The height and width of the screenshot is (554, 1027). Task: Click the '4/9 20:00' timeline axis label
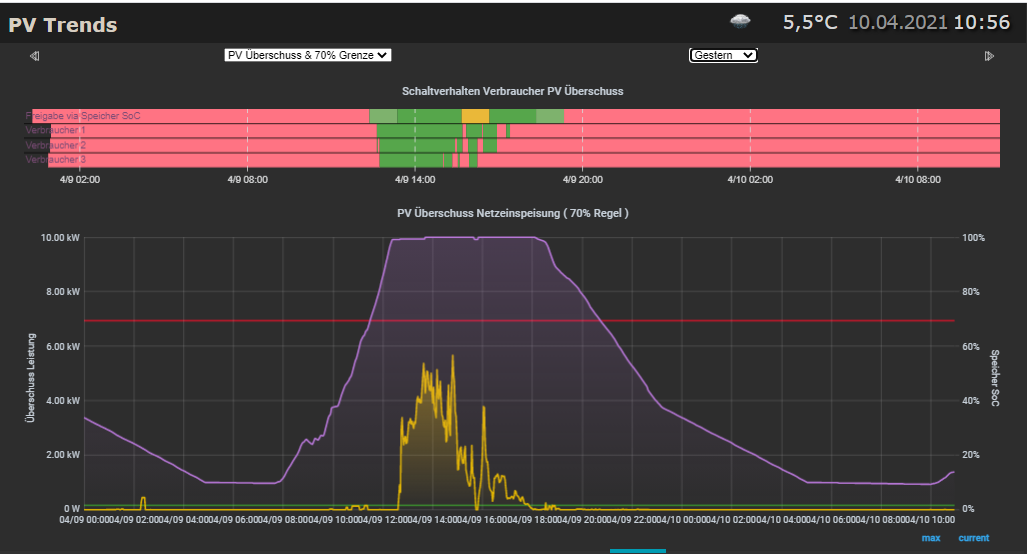click(x=583, y=179)
